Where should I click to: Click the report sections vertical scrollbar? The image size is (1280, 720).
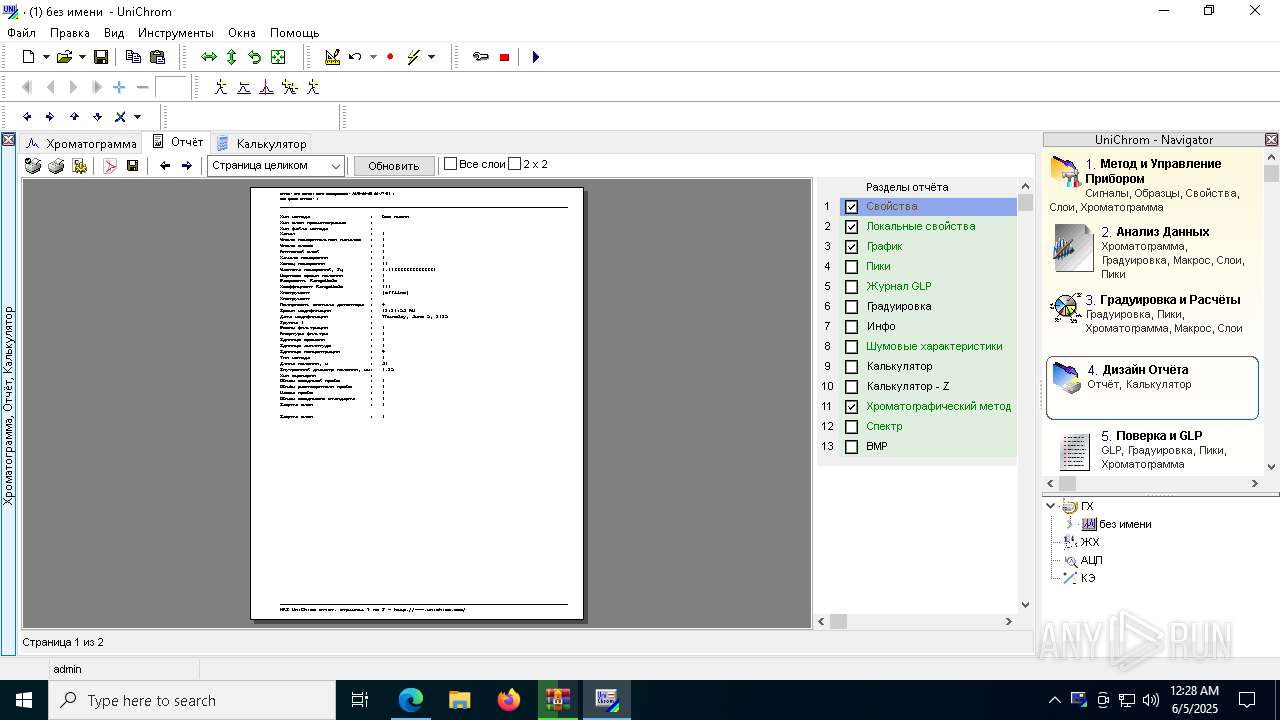pos(1025,395)
